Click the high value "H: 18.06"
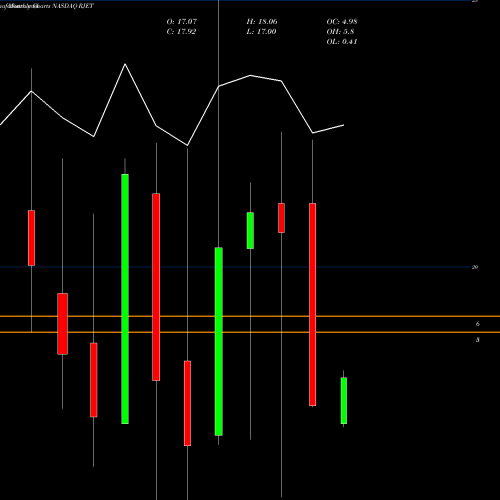The width and height of the screenshot is (500, 500). pyautogui.click(x=262, y=22)
